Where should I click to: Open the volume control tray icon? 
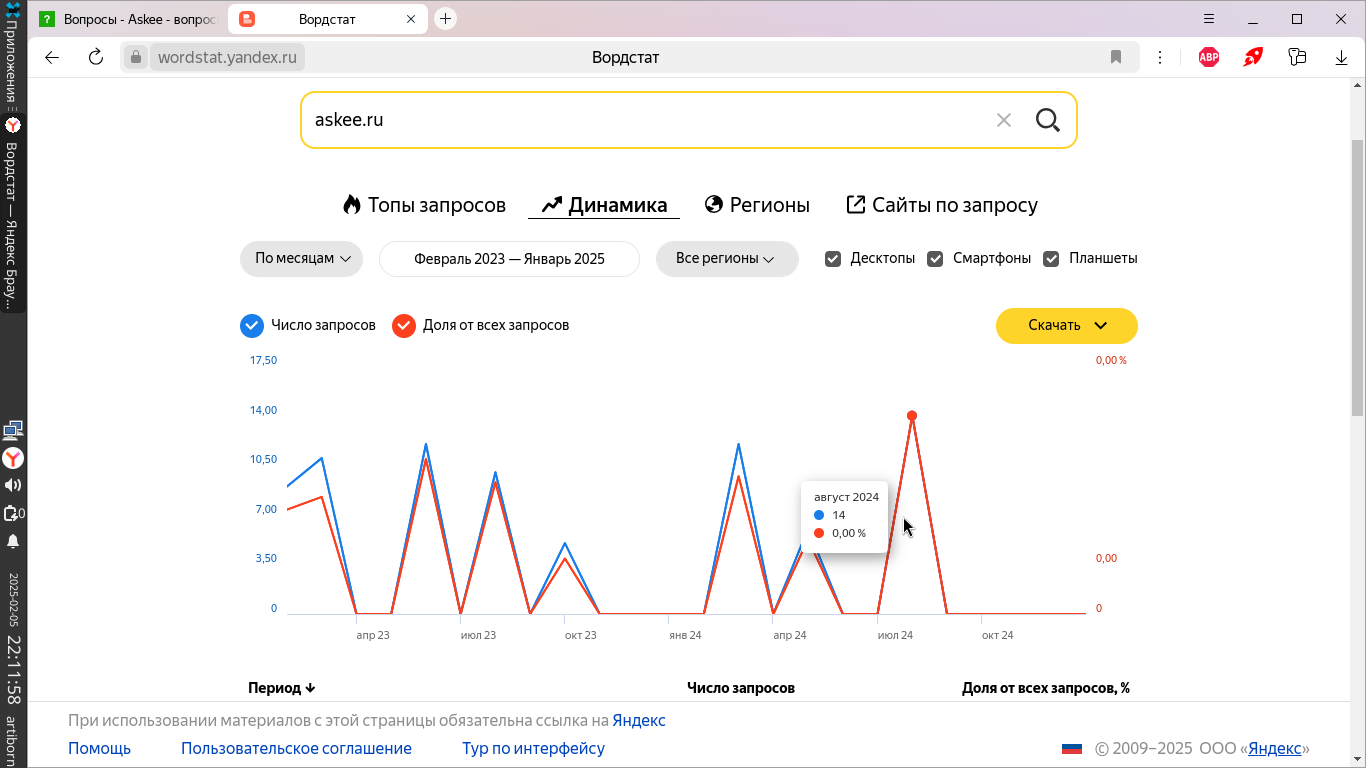13,485
